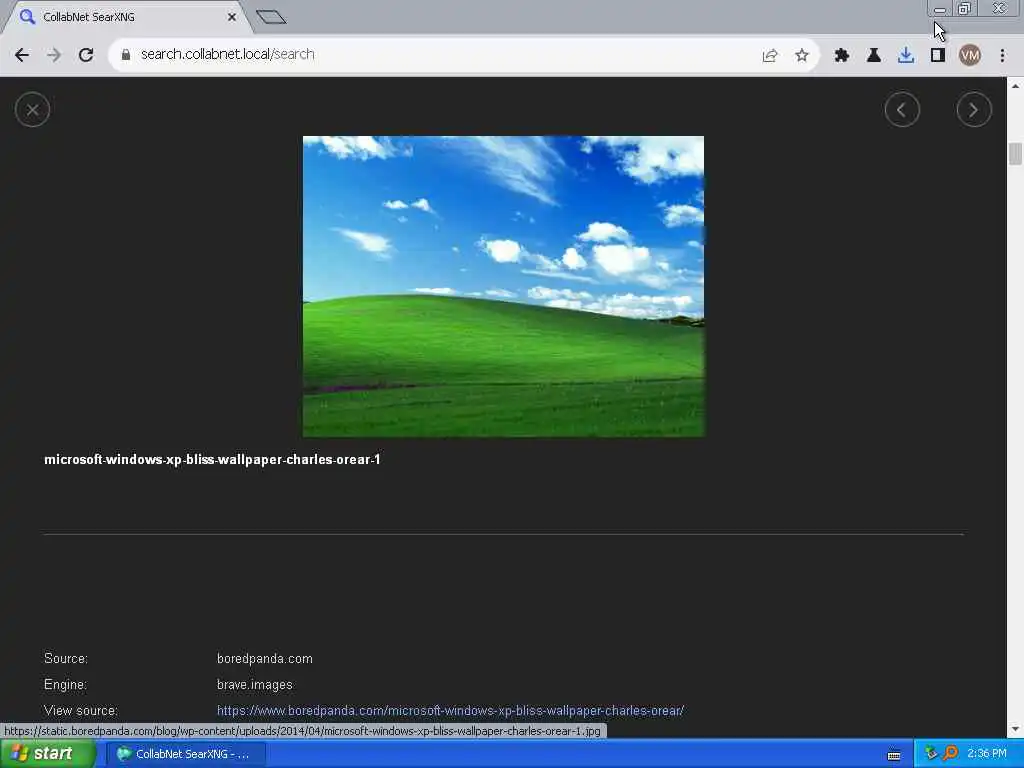Open the VM profile avatar

click(x=970, y=56)
